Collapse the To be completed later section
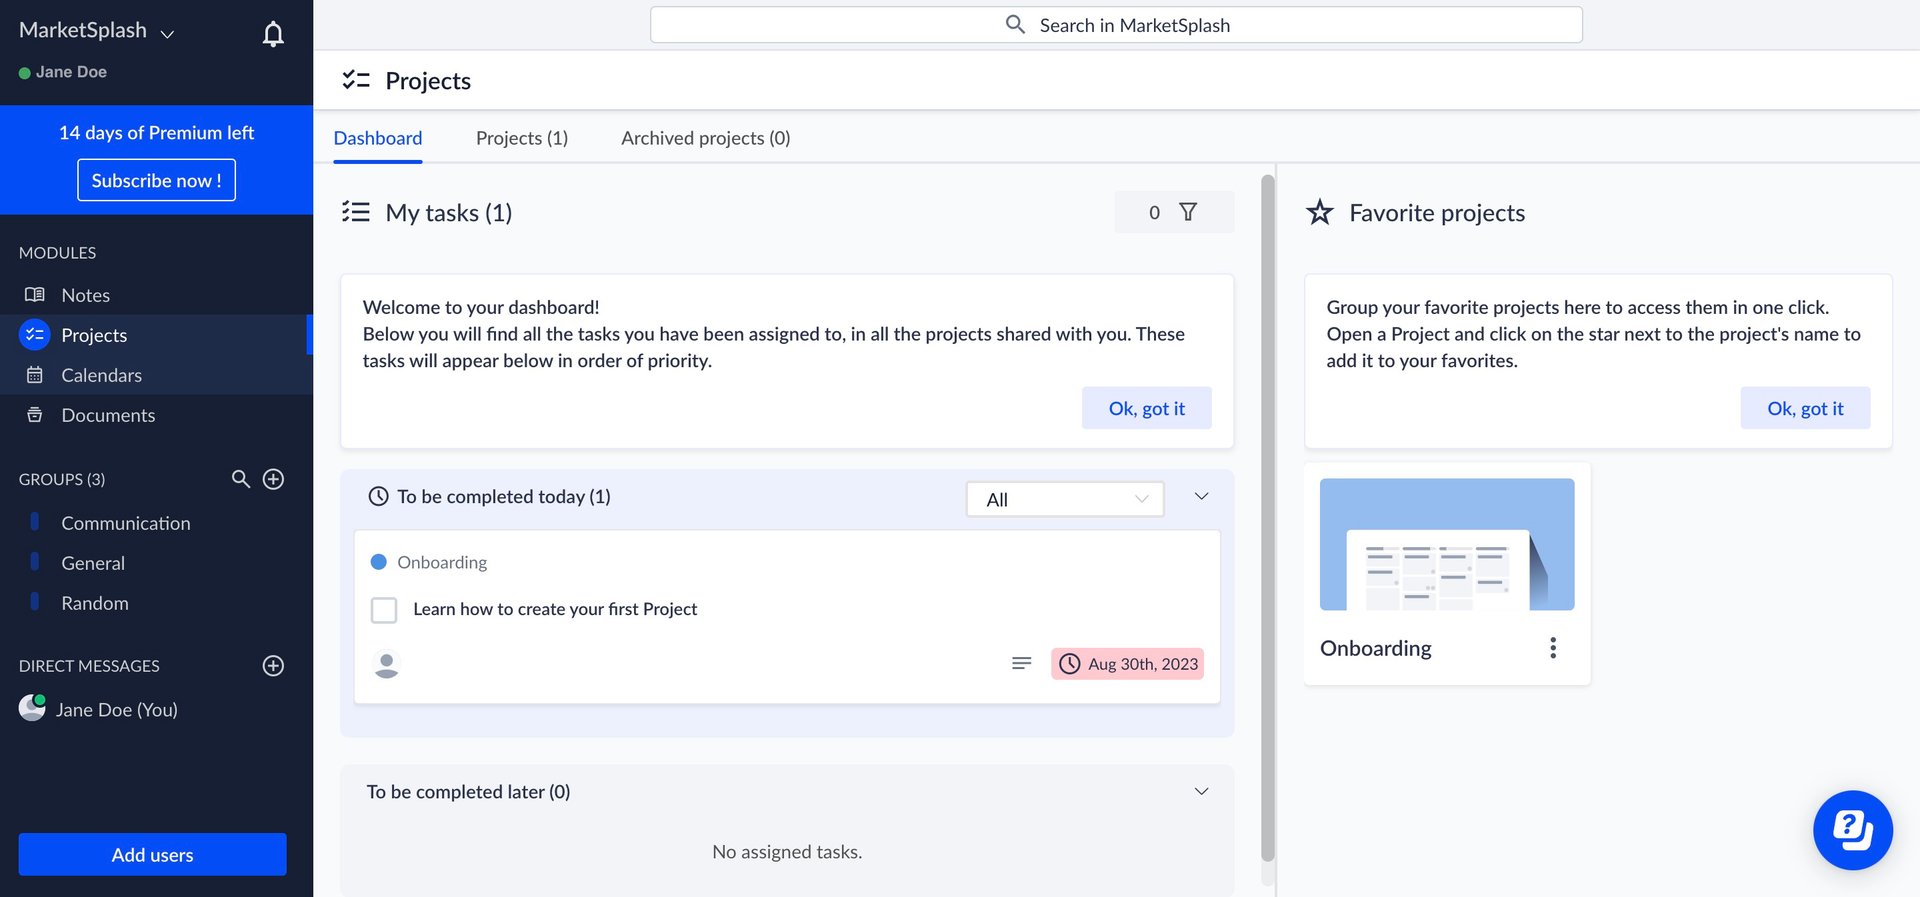 point(1201,792)
